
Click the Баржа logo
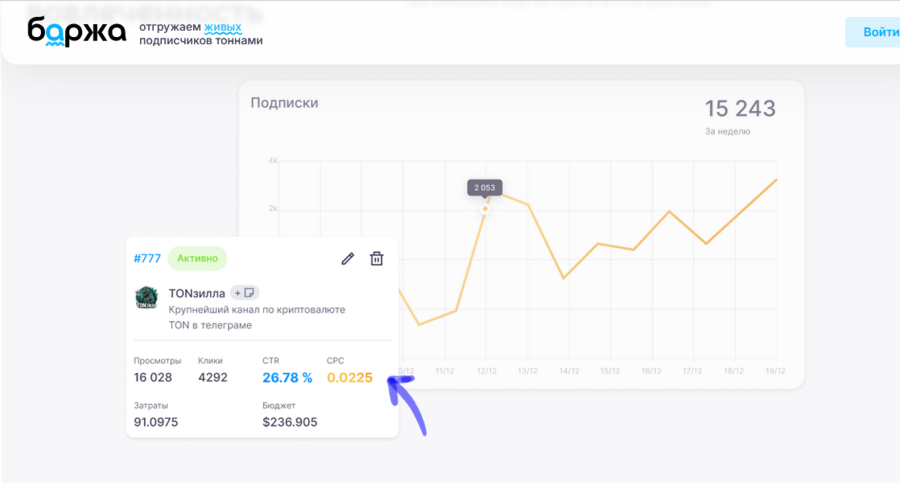coord(77,32)
